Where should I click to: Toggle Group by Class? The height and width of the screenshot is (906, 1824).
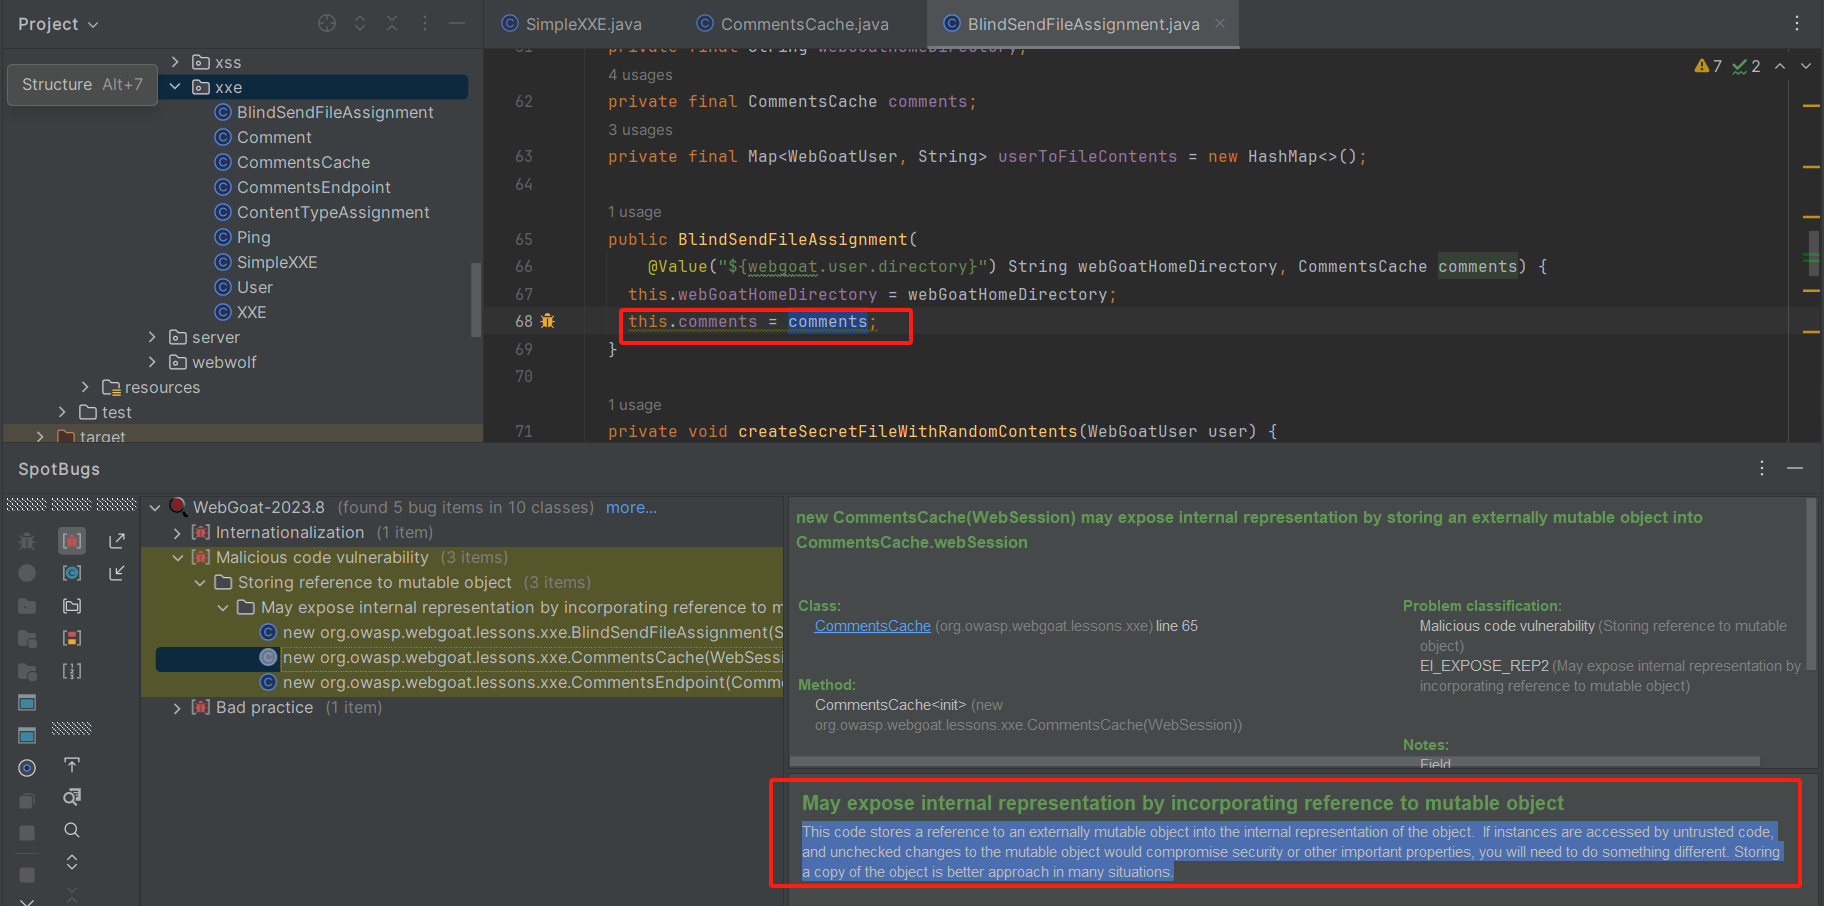pos(72,573)
